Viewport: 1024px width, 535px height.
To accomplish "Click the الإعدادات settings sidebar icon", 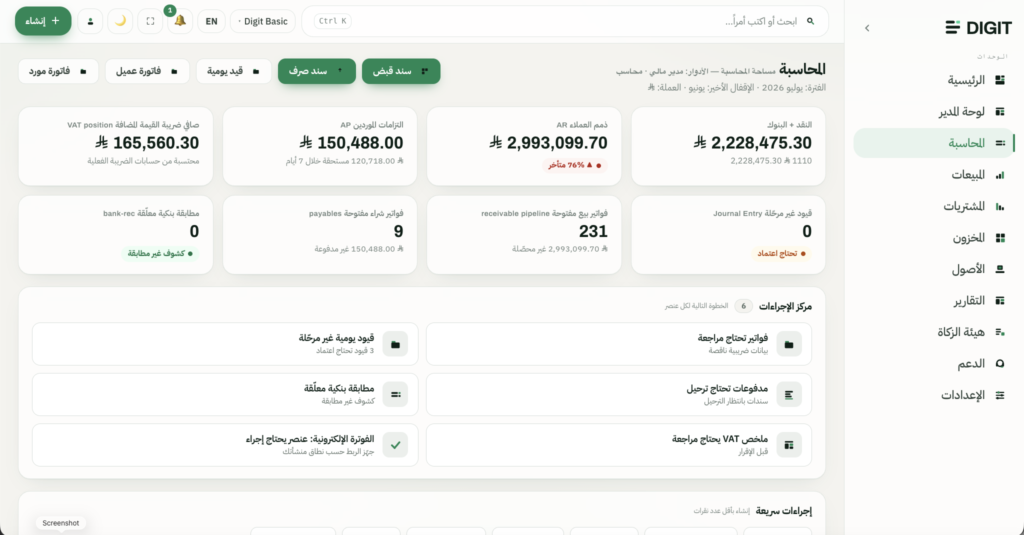I will pos(1000,395).
